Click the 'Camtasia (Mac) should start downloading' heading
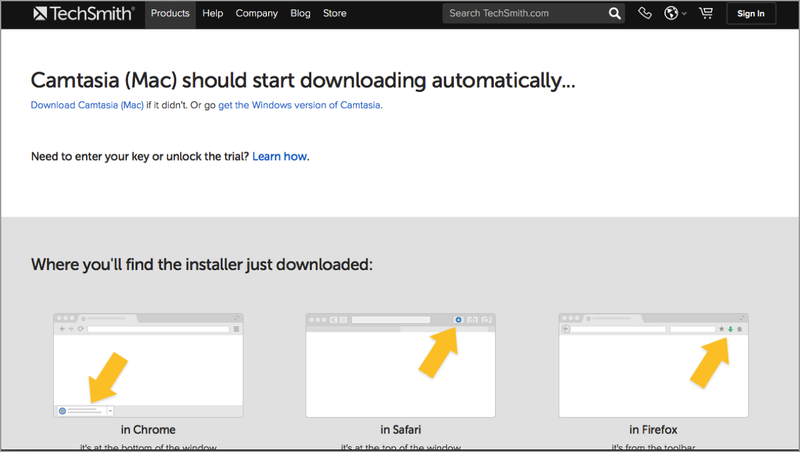Screen dimensions: 800x452 click(303, 81)
